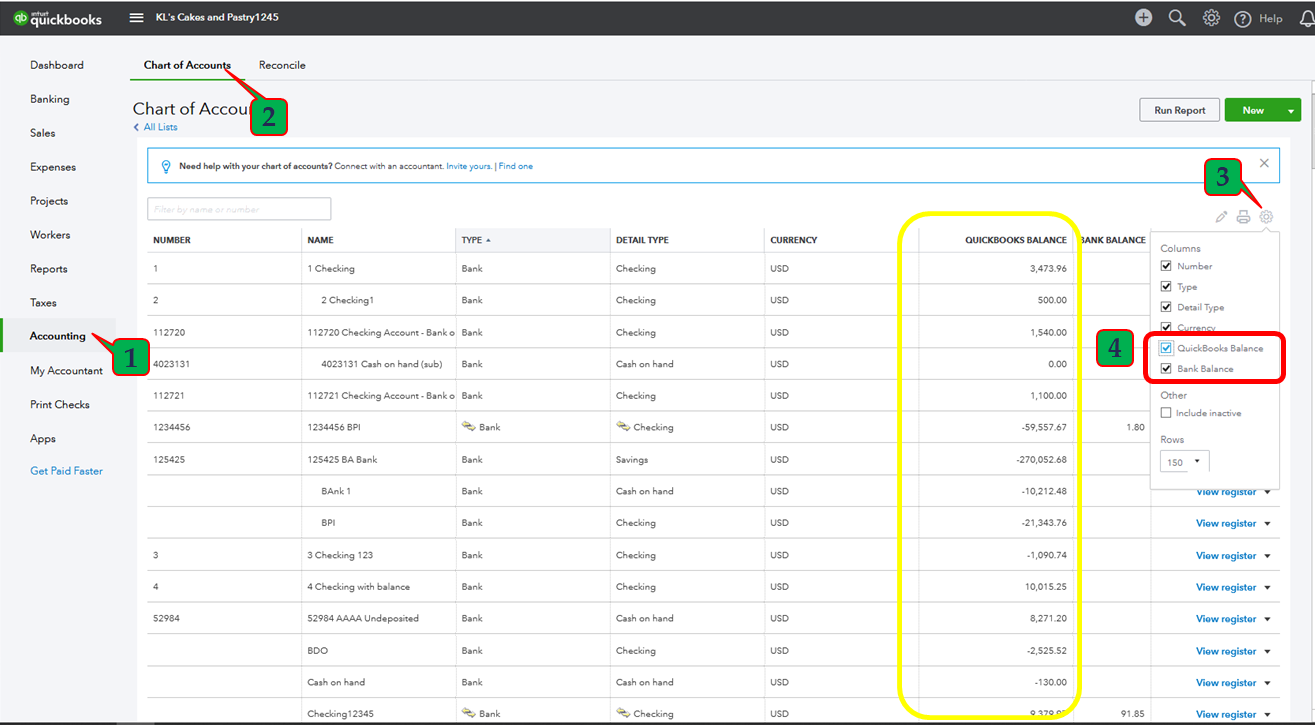Open the search magnifier icon
This screenshot has width=1315, height=725.
click(1177, 18)
